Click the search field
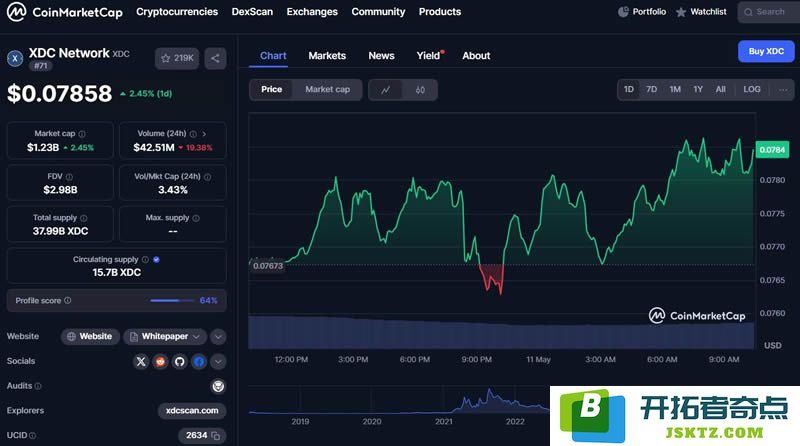Image resolution: width=800 pixels, height=446 pixels. point(768,12)
